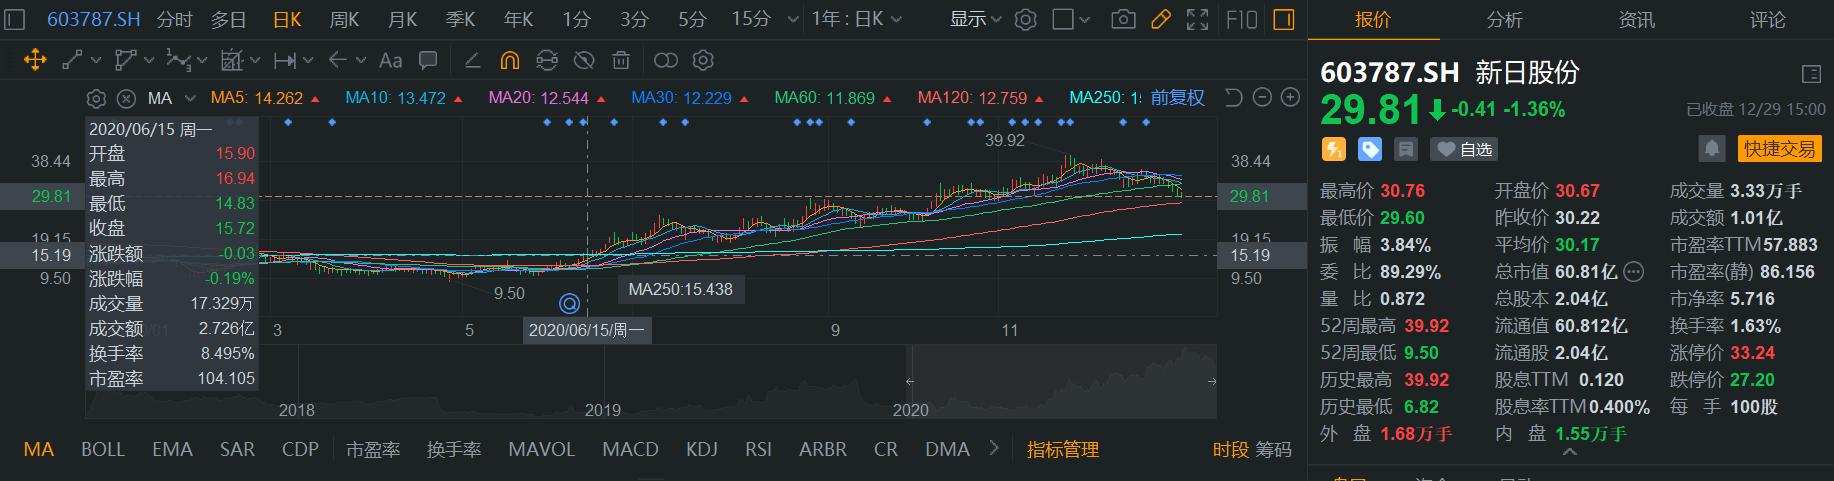Open MA indicator settings gear
1834x481 pixels.
coord(96,98)
